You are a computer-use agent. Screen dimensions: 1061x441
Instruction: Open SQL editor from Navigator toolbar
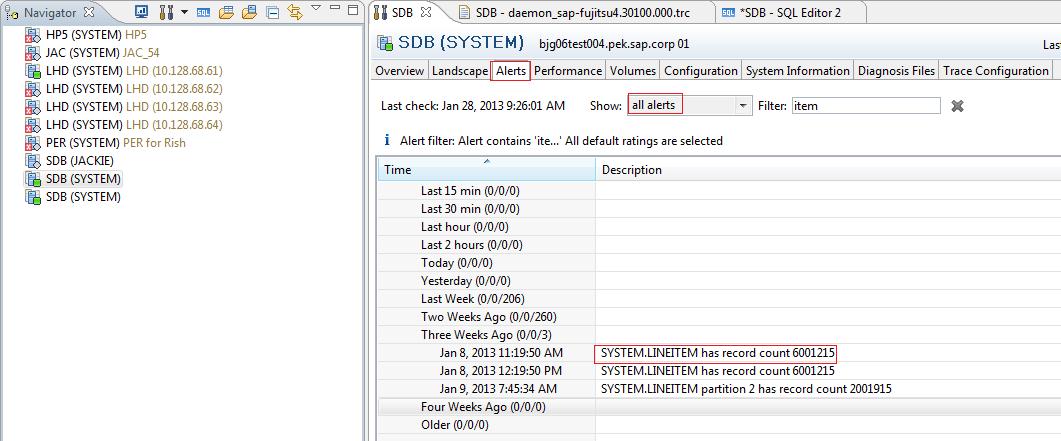203,11
